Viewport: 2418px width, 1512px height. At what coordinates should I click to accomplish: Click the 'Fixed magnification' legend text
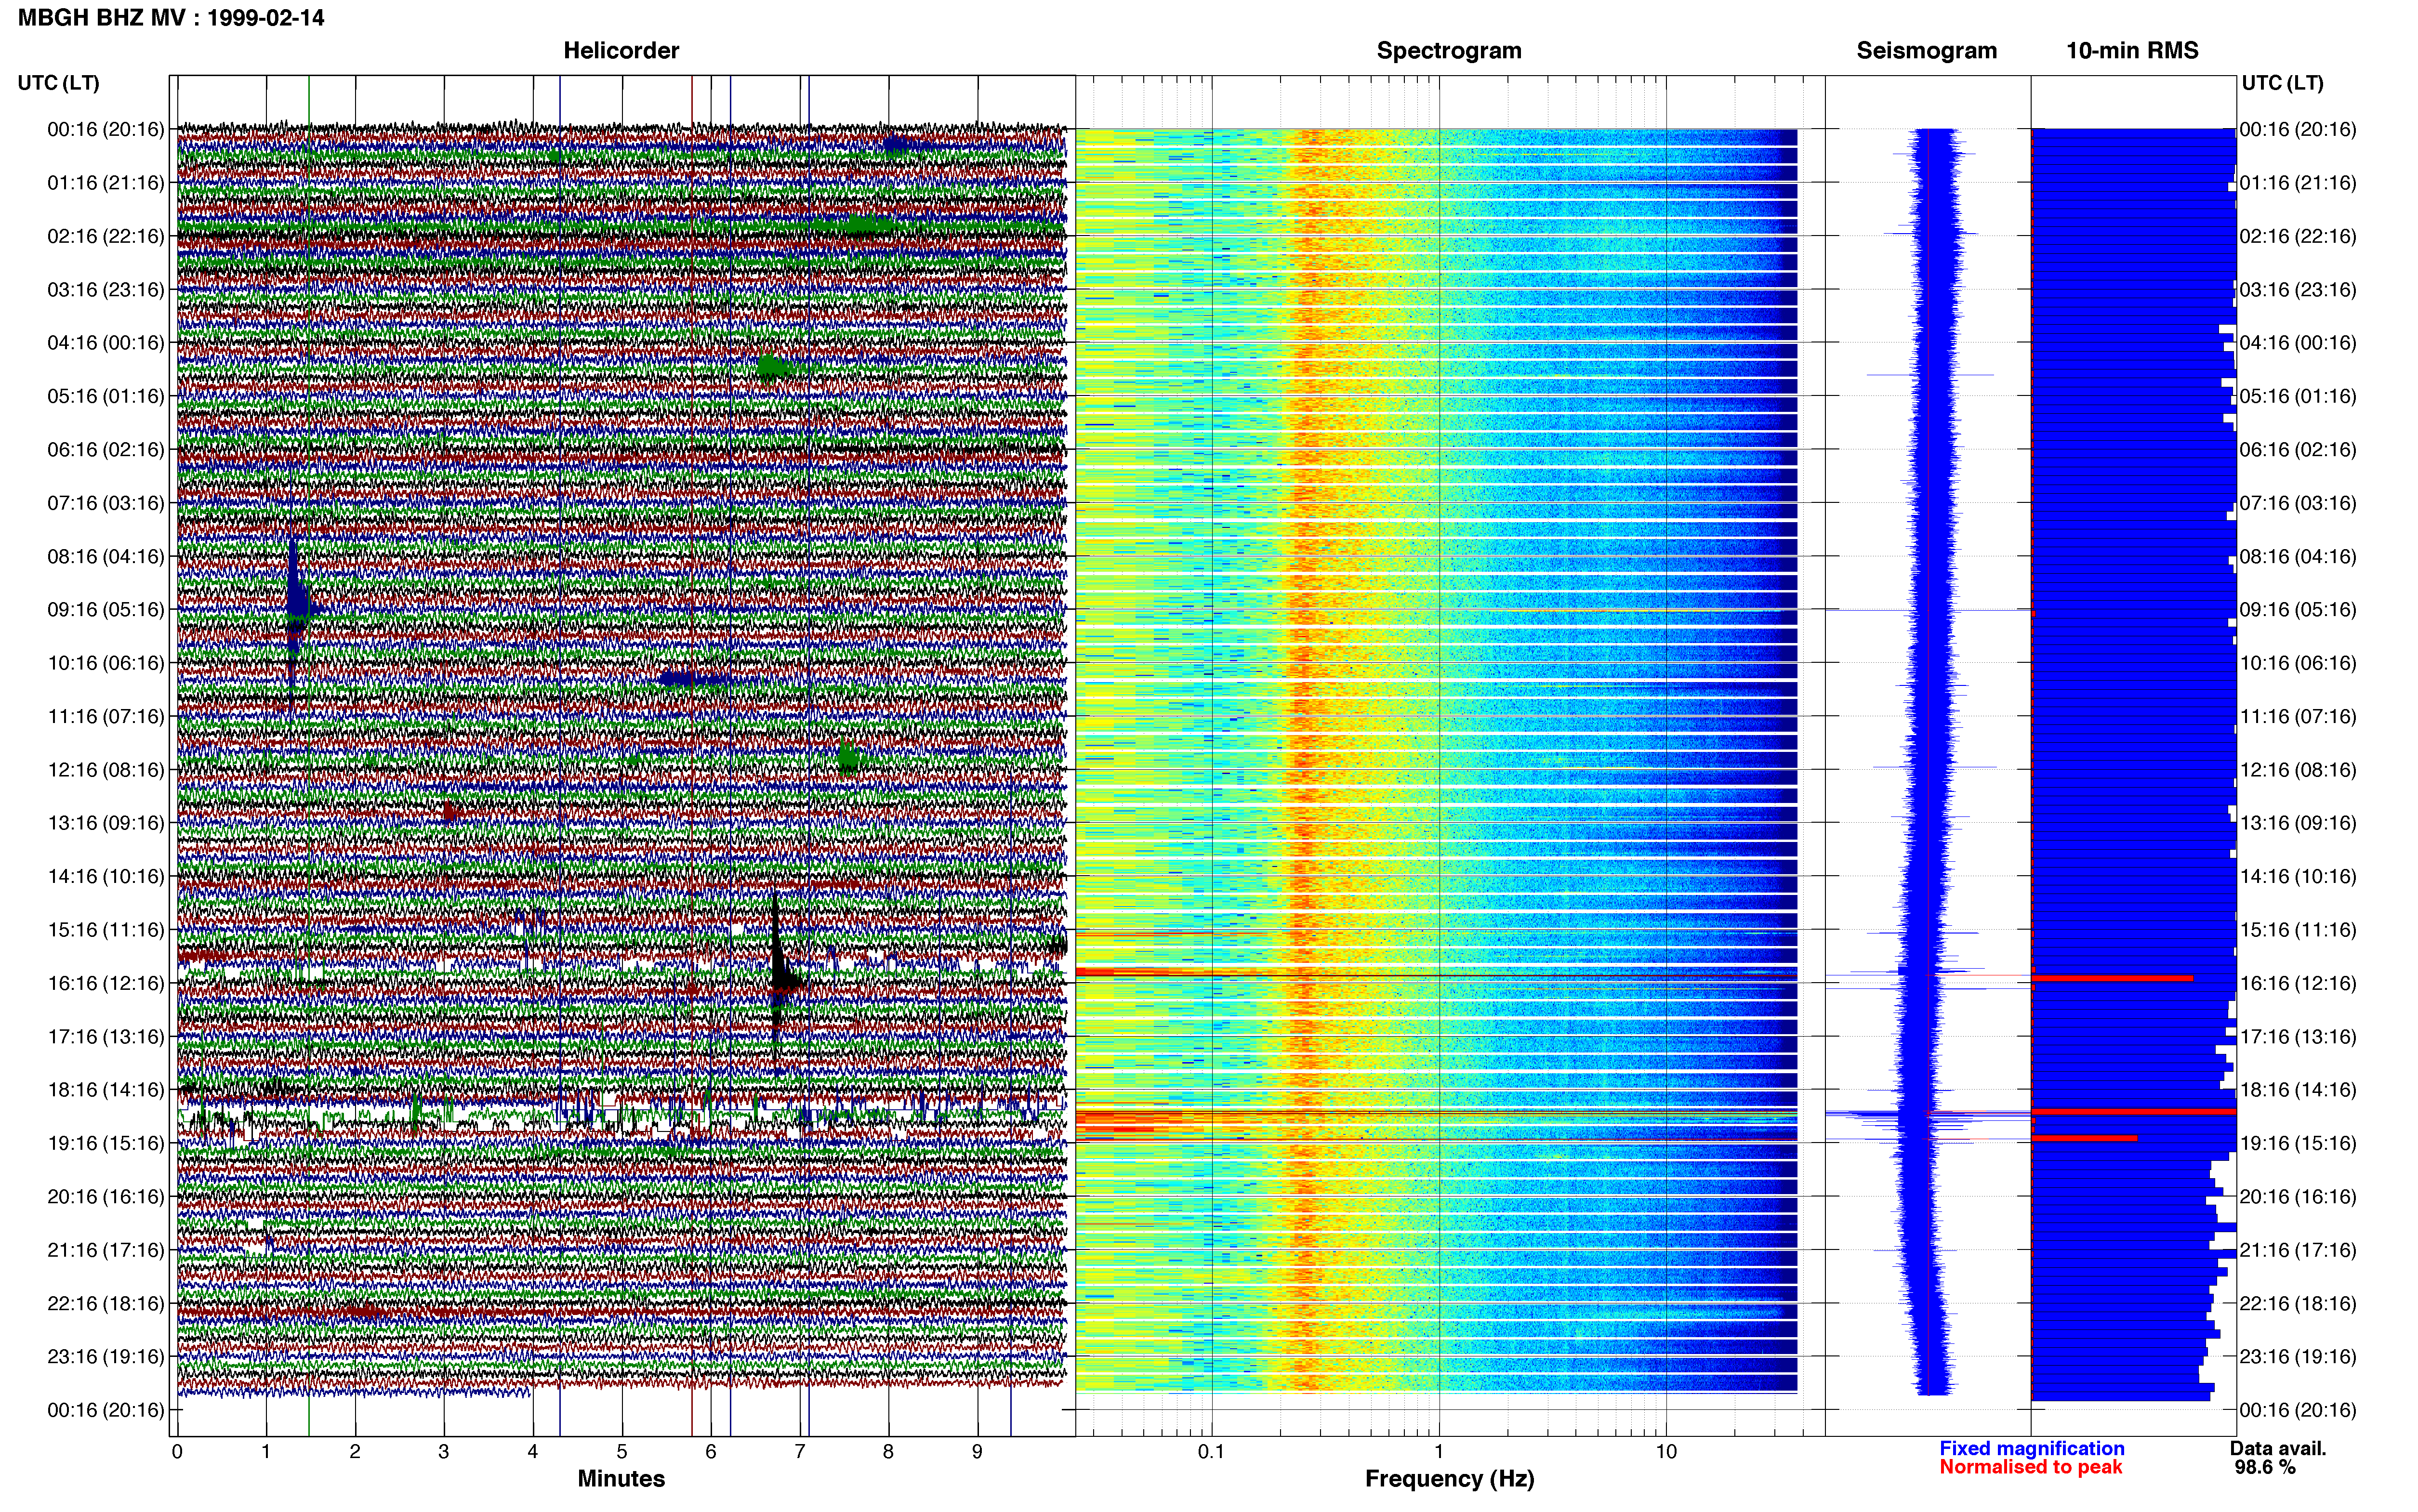(x=2032, y=1448)
